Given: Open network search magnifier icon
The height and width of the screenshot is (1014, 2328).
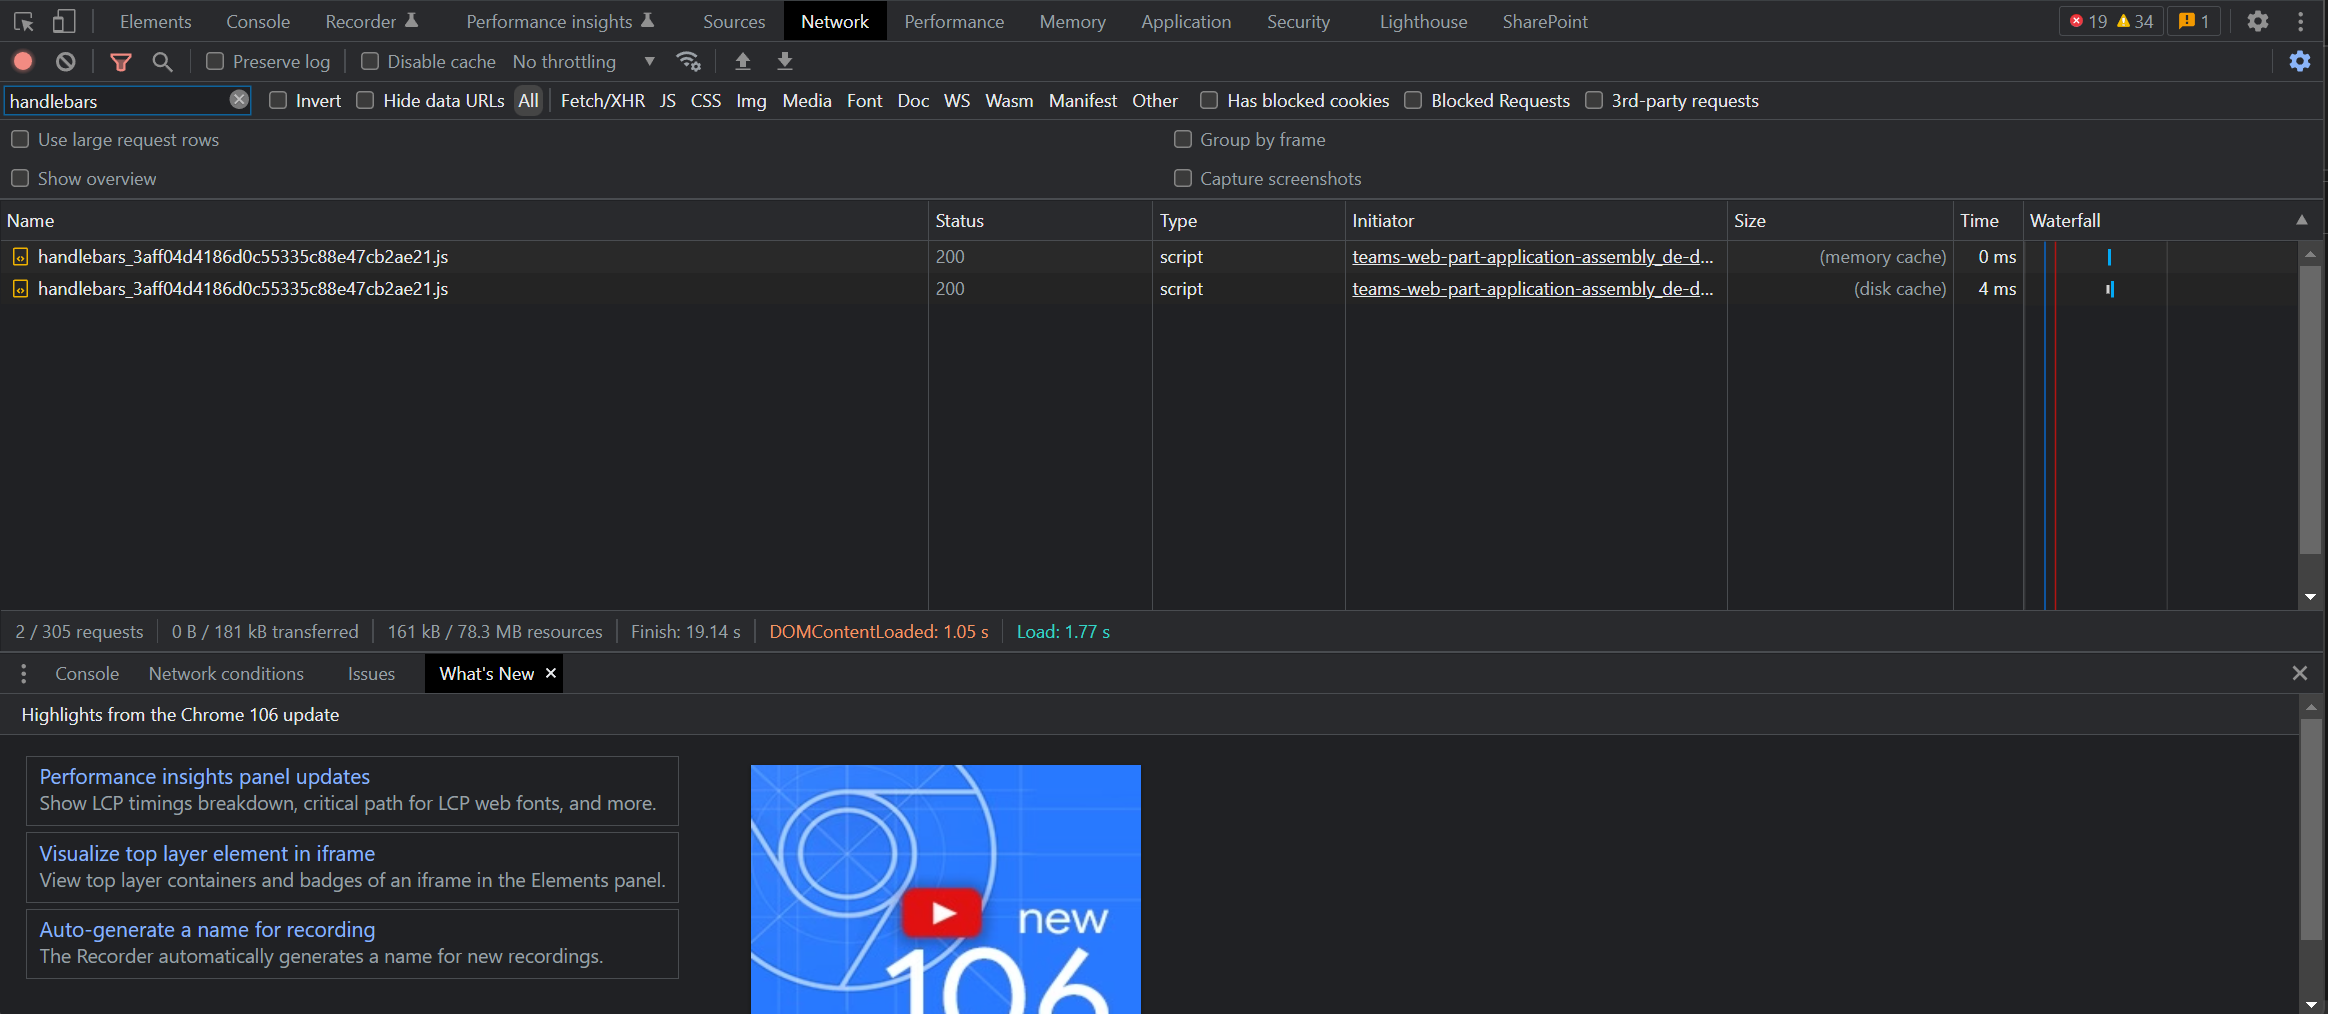Looking at the screenshot, I should tap(162, 62).
